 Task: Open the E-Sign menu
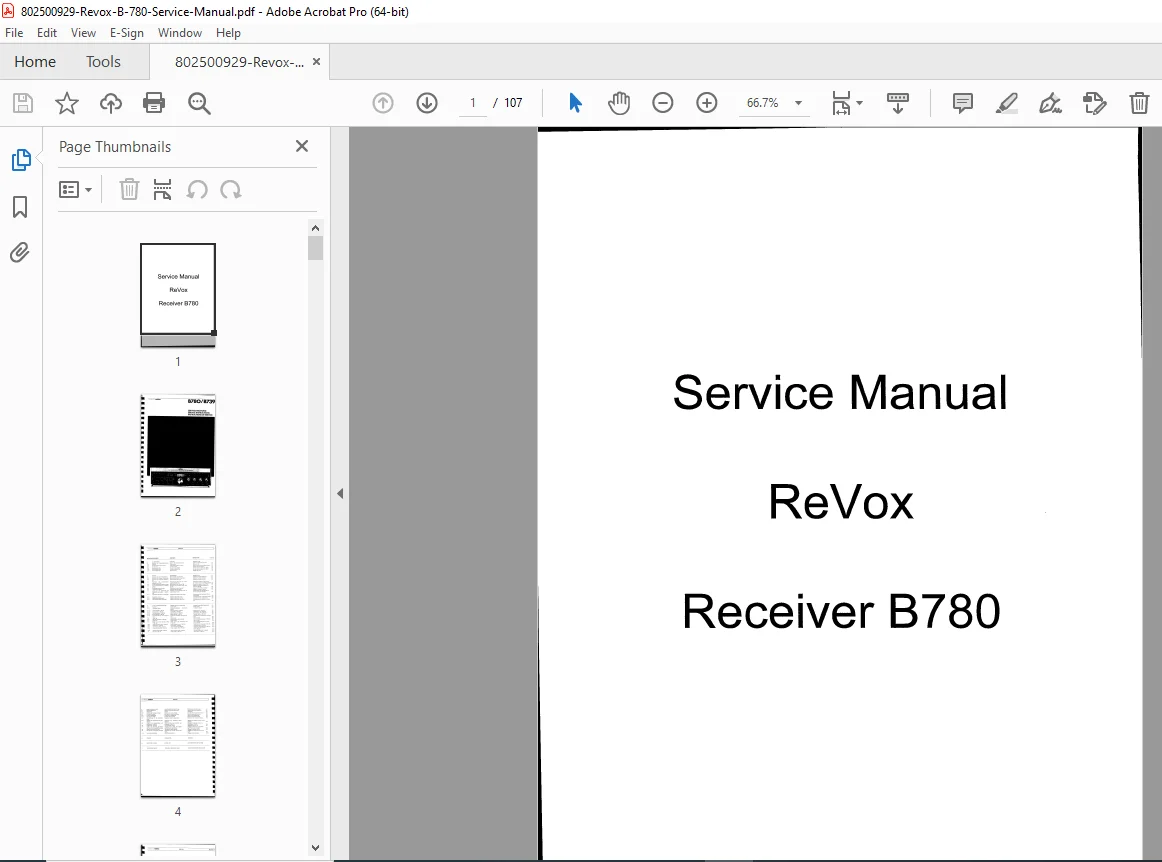click(127, 33)
